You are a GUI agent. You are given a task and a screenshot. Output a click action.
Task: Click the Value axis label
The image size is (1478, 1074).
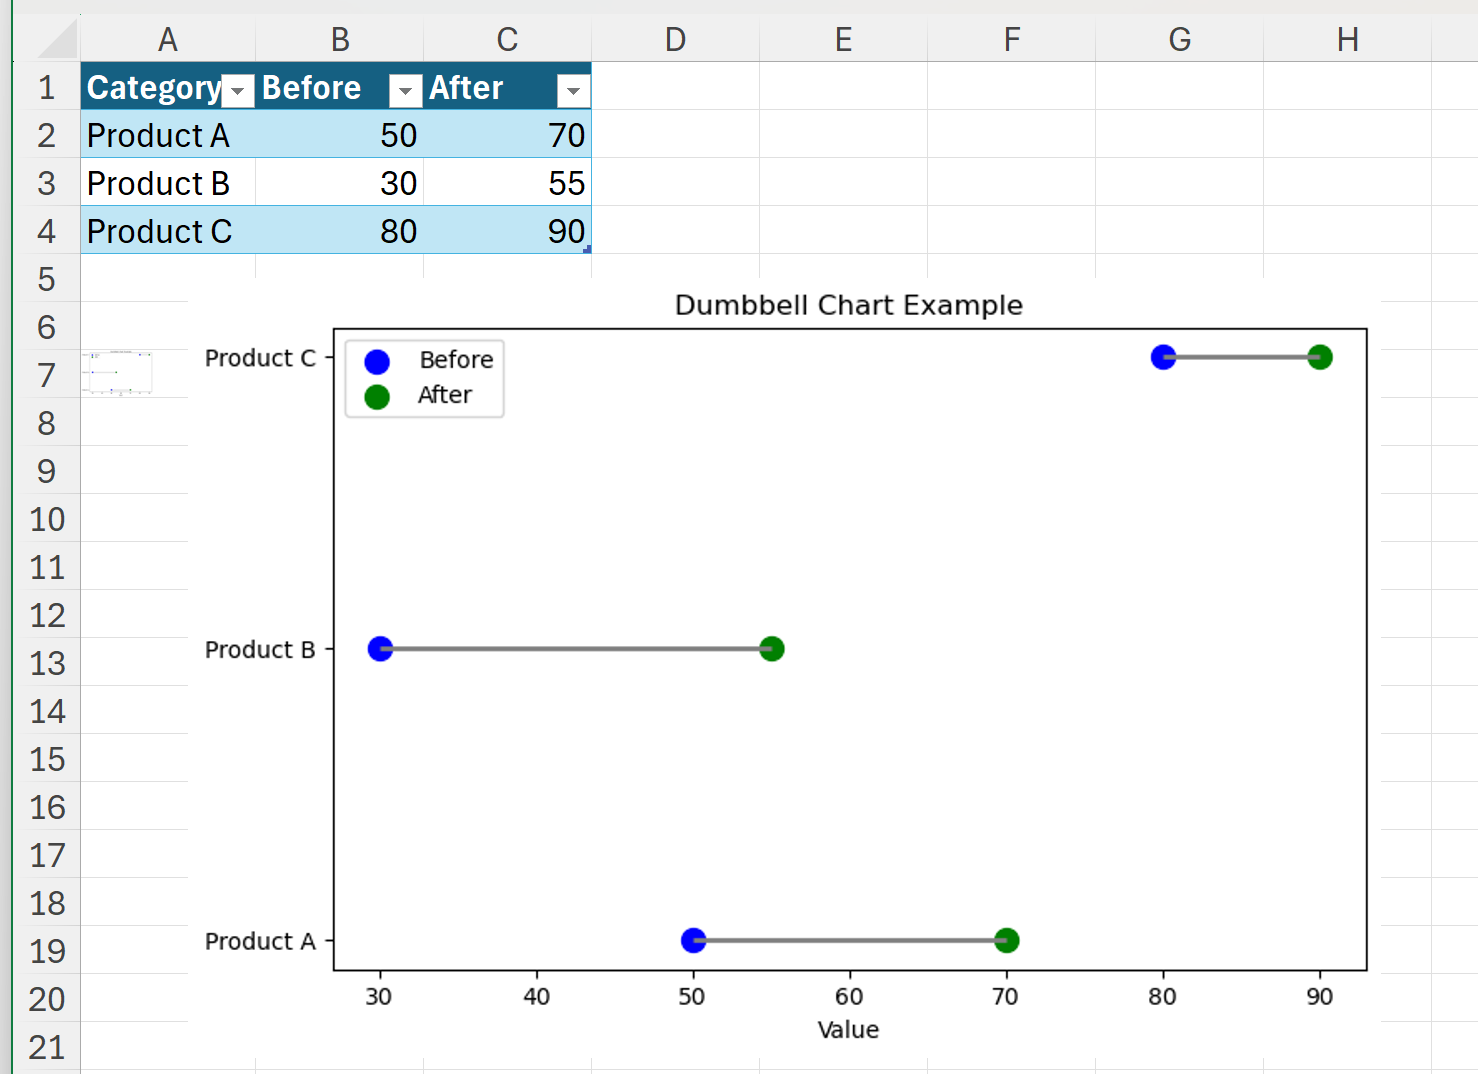[x=848, y=1029]
